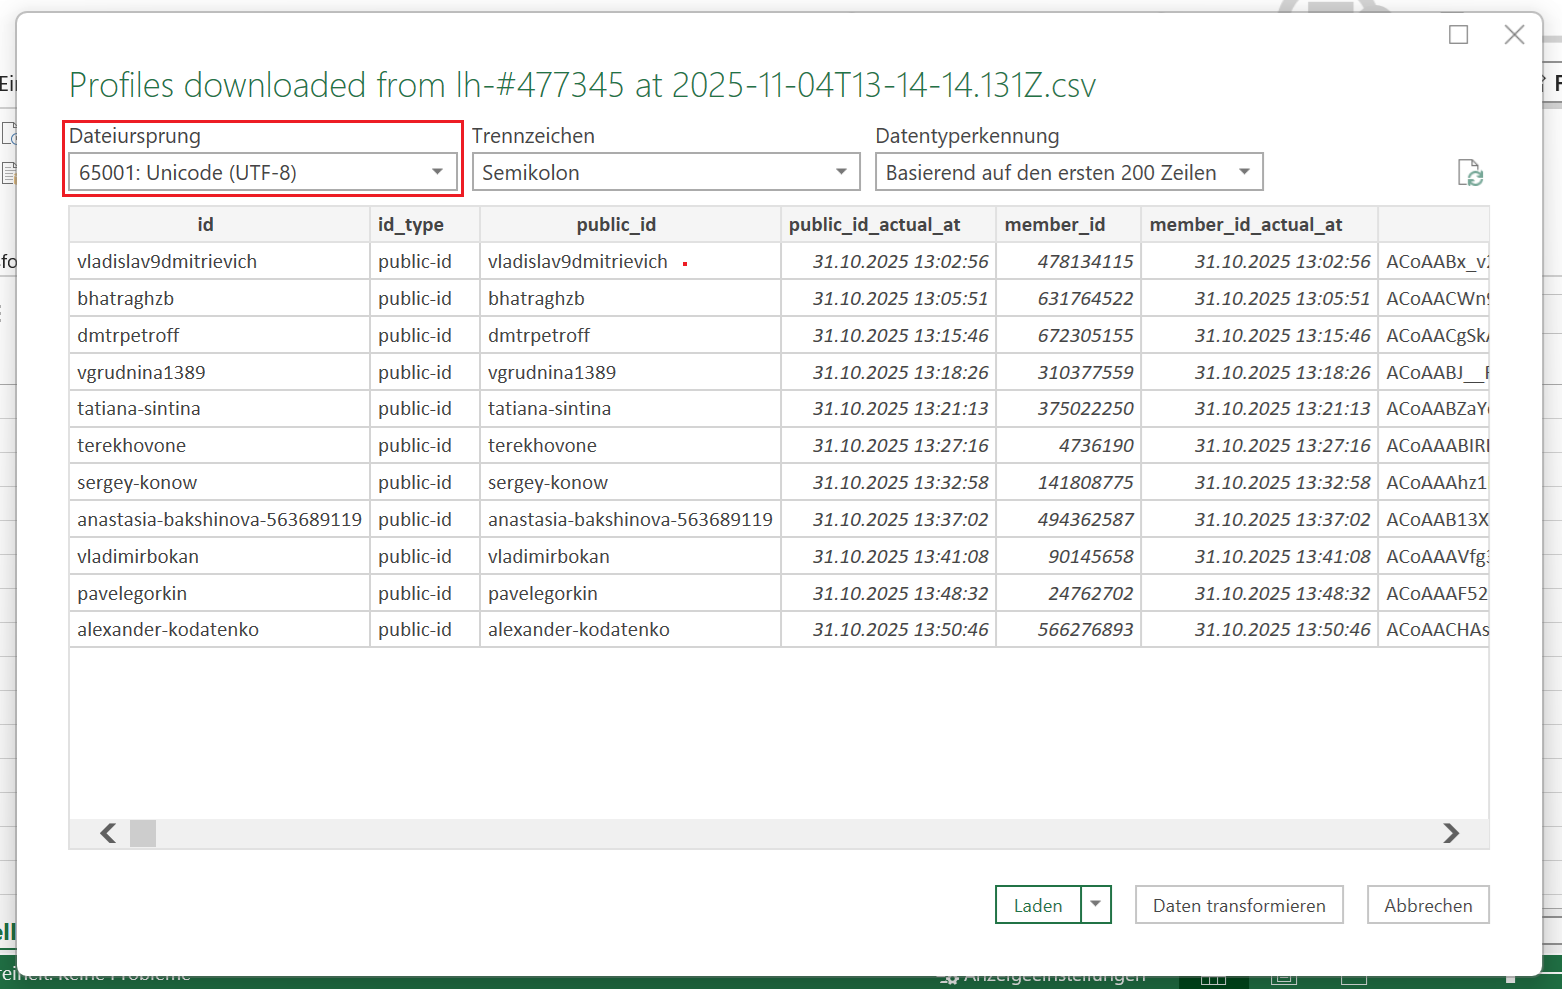Click the right scroll arrow

[x=1450, y=833]
